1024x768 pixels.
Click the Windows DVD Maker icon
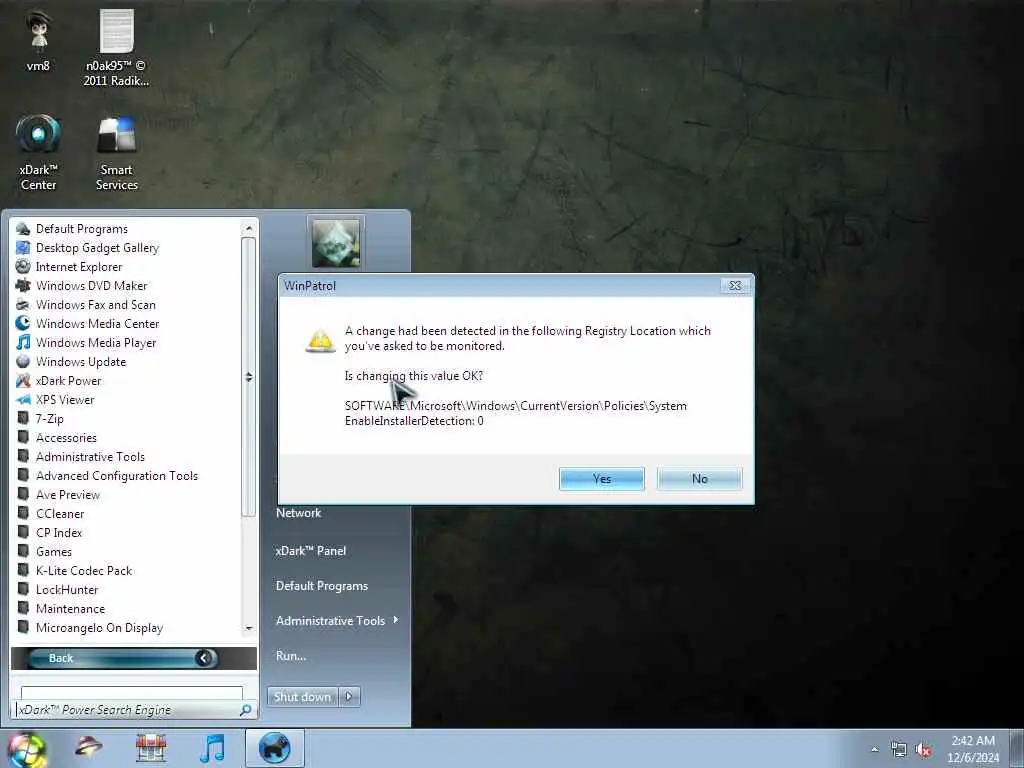coord(23,285)
